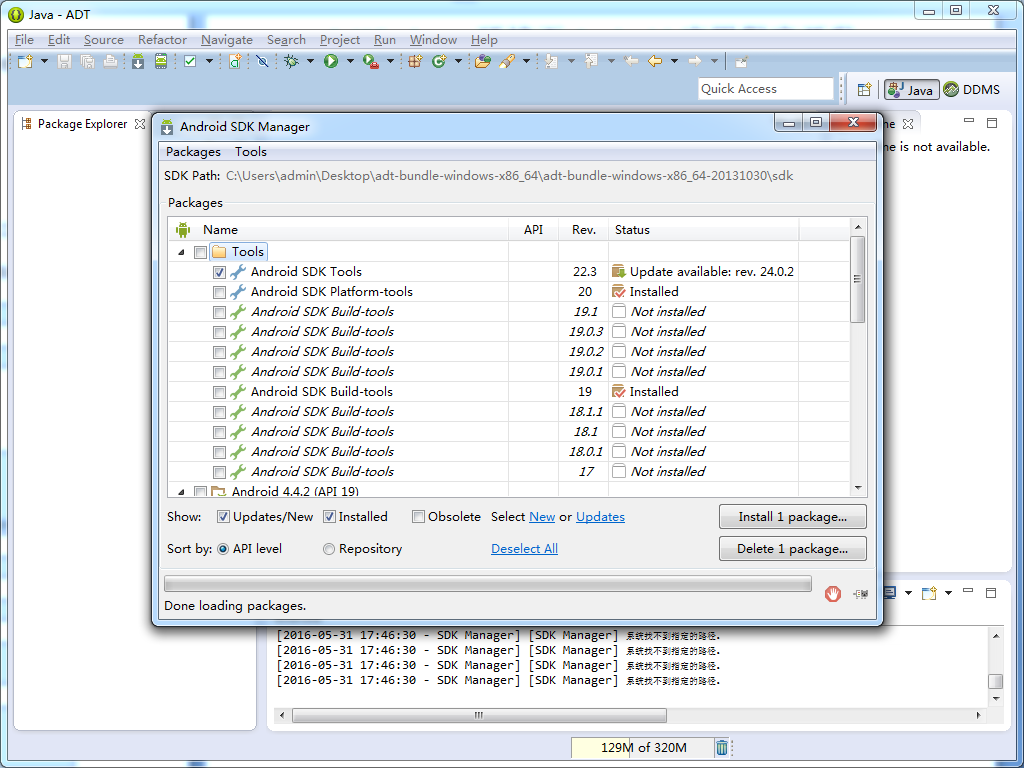This screenshot has height=768, width=1024.
Task: Open the Packages menu
Action: click(193, 152)
